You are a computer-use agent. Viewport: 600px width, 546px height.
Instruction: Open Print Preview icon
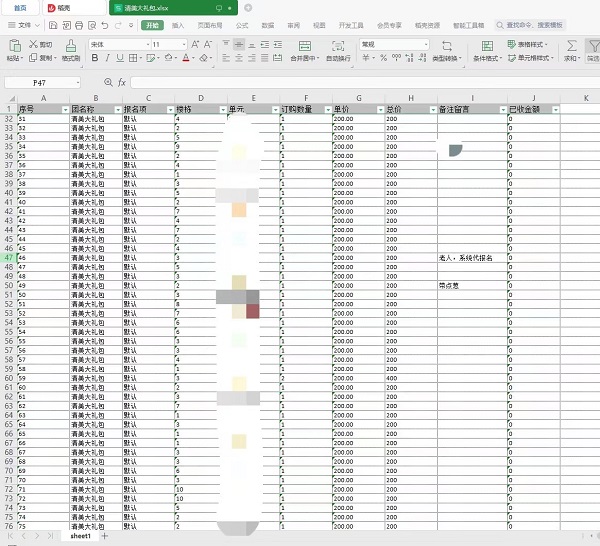92,26
